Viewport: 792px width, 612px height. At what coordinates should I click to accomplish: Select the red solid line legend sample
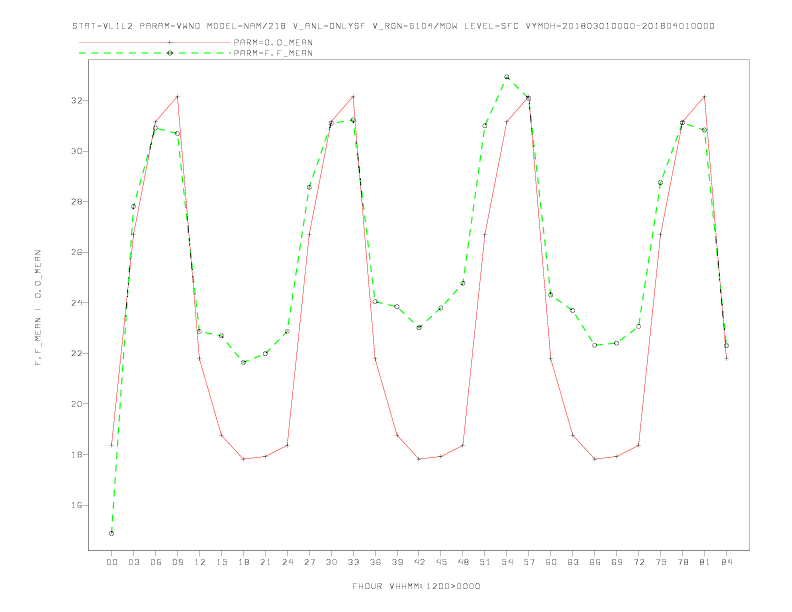(x=155, y=42)
